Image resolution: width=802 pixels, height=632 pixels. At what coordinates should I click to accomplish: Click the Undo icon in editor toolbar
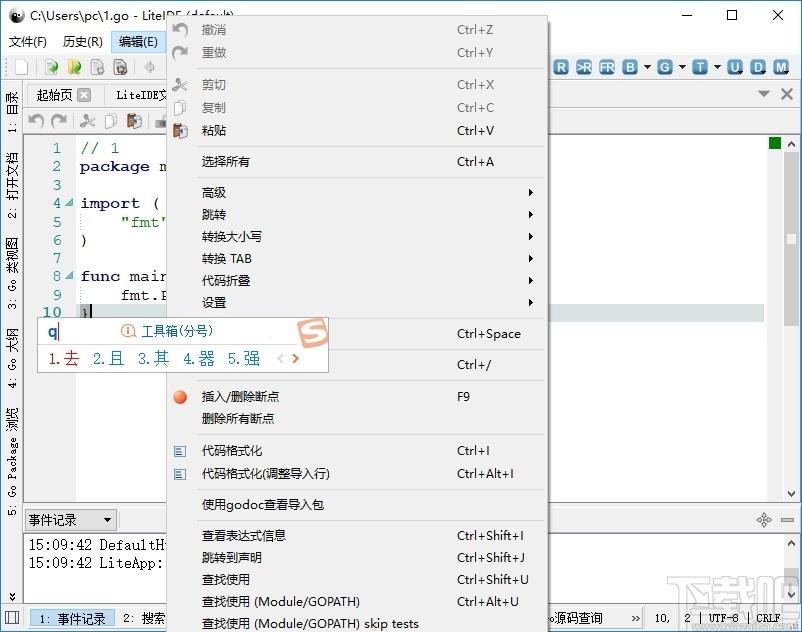(36, 121)
